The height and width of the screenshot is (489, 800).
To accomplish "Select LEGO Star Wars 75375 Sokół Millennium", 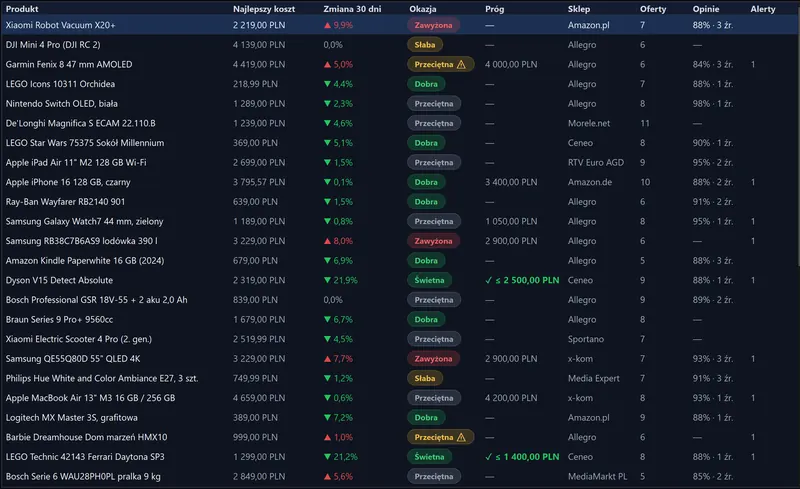I will (x=85, y=143).
